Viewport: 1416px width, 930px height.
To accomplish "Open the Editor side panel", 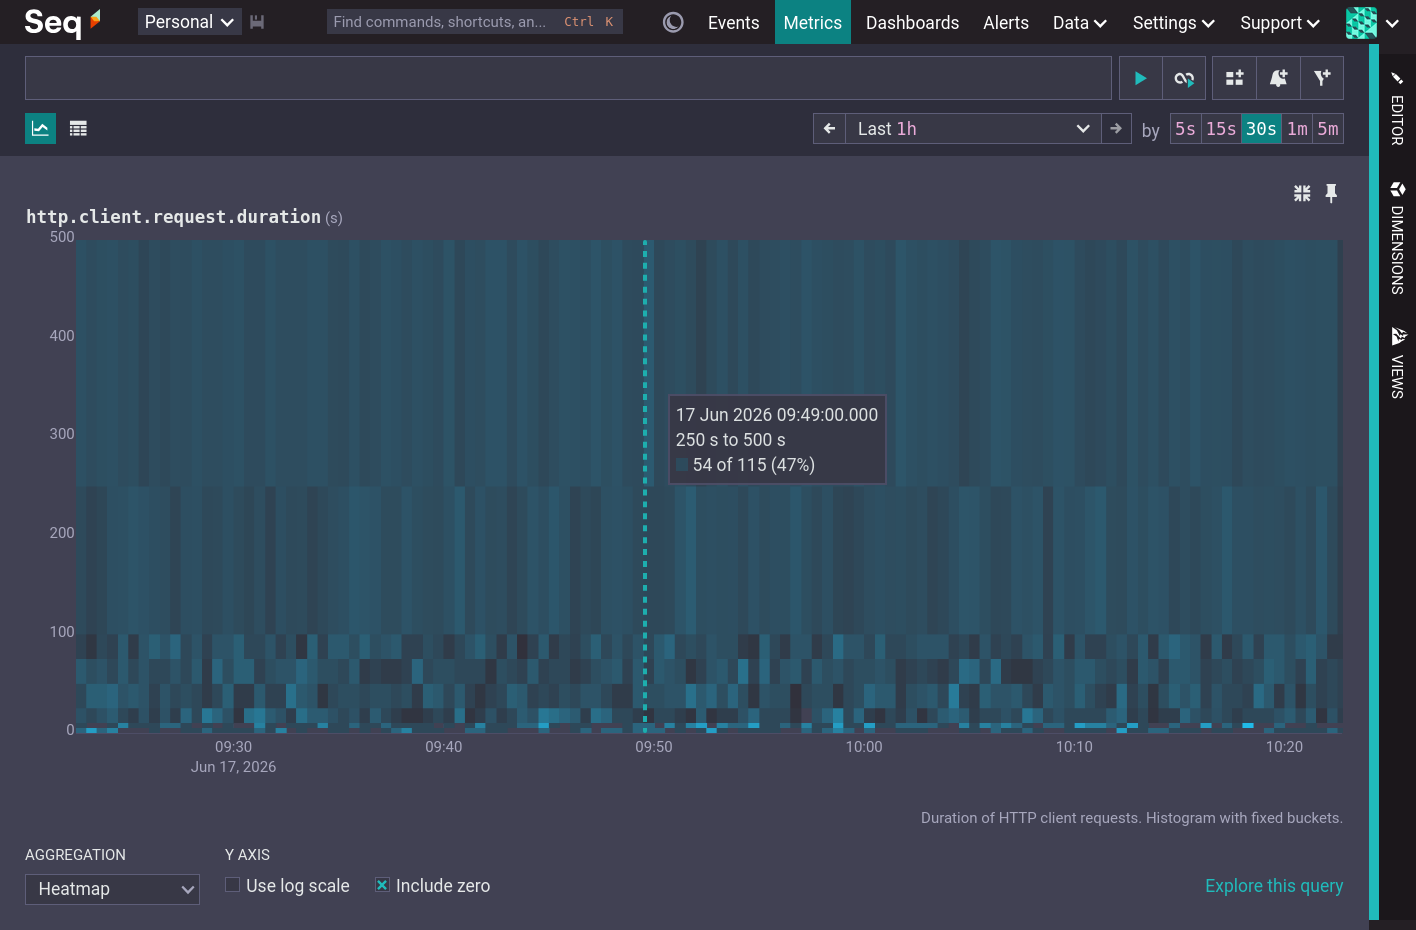I will (1397, 108).
